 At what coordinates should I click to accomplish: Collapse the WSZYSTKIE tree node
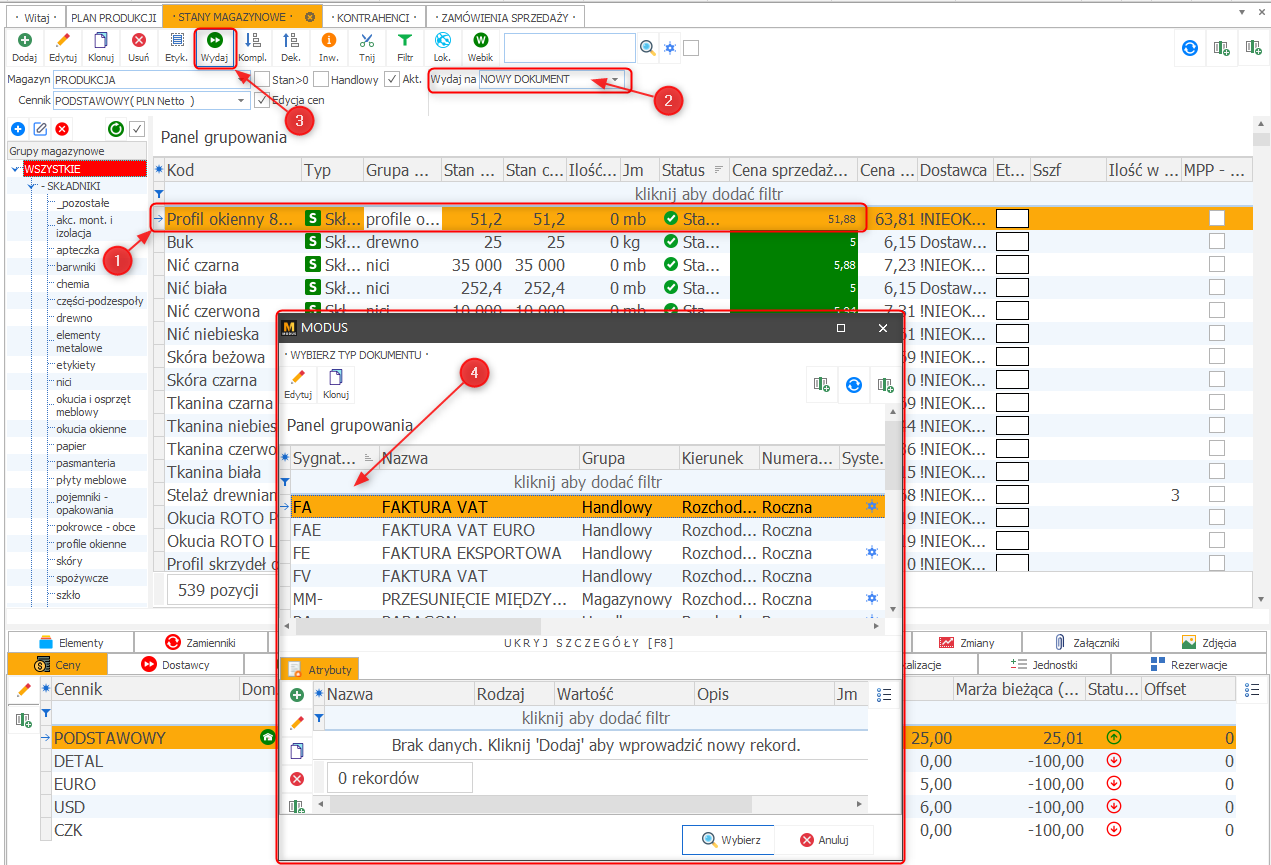coord(15,169)
